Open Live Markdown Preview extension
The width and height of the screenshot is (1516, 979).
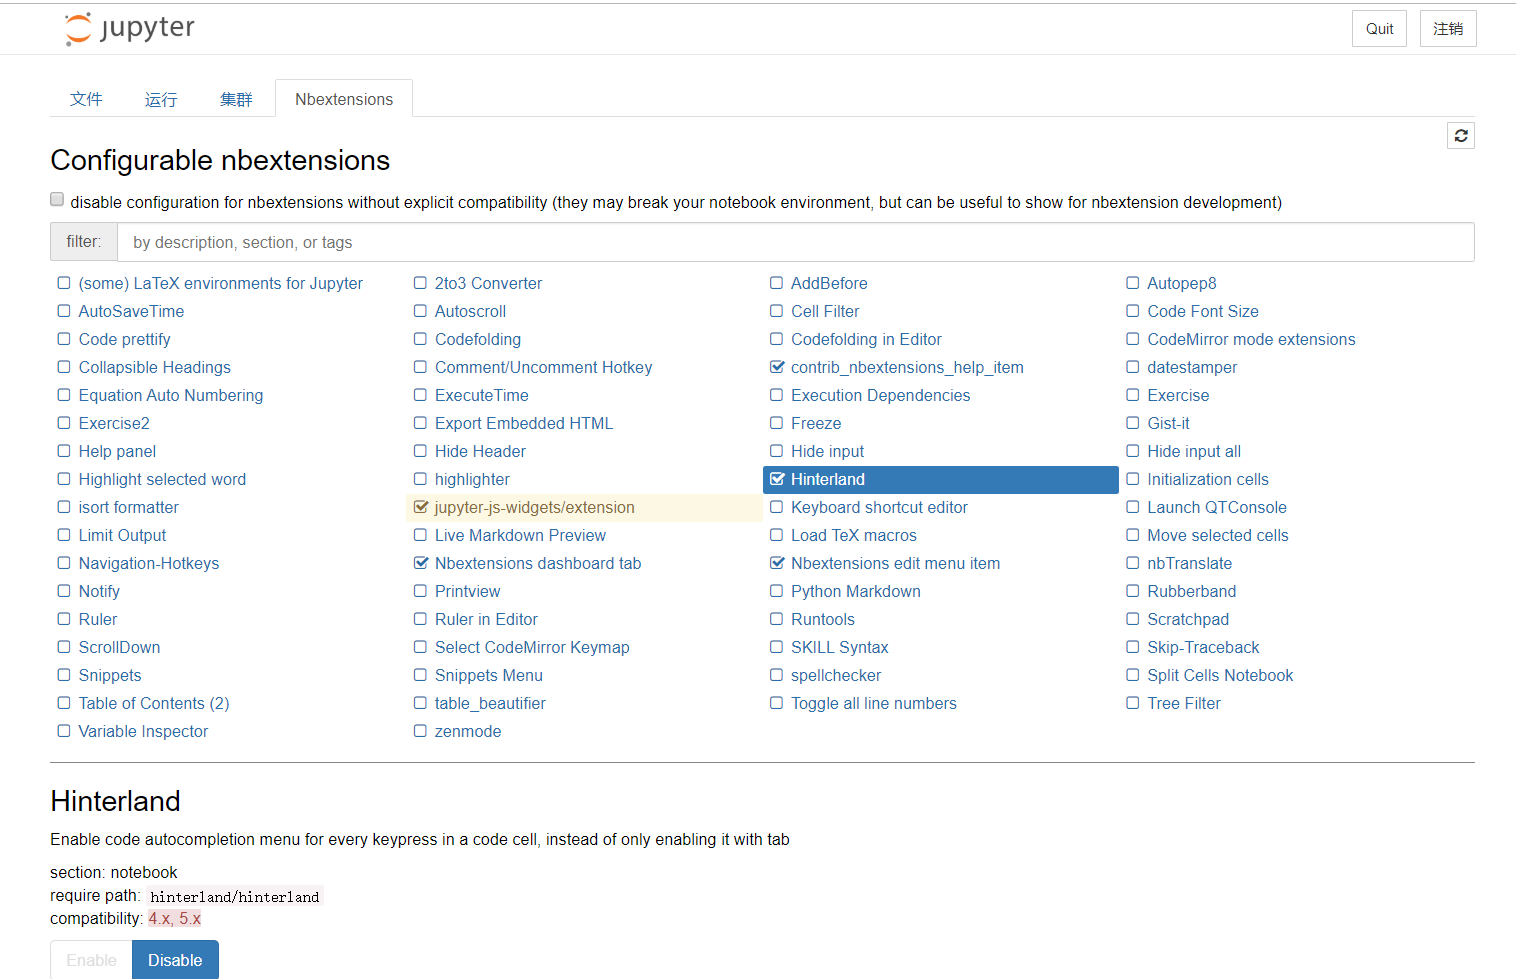[x=520, y=536]
